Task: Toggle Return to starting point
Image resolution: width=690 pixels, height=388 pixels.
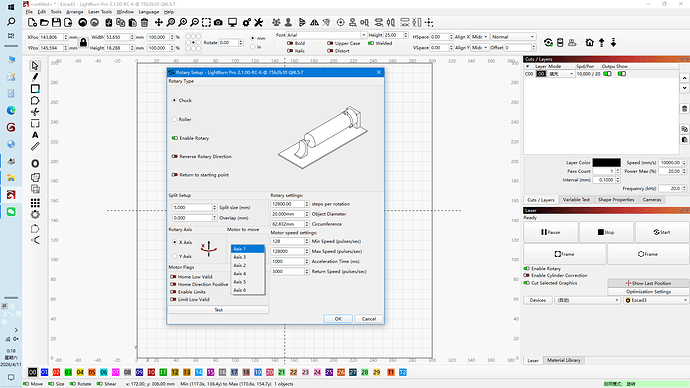Action: point(175,175)
